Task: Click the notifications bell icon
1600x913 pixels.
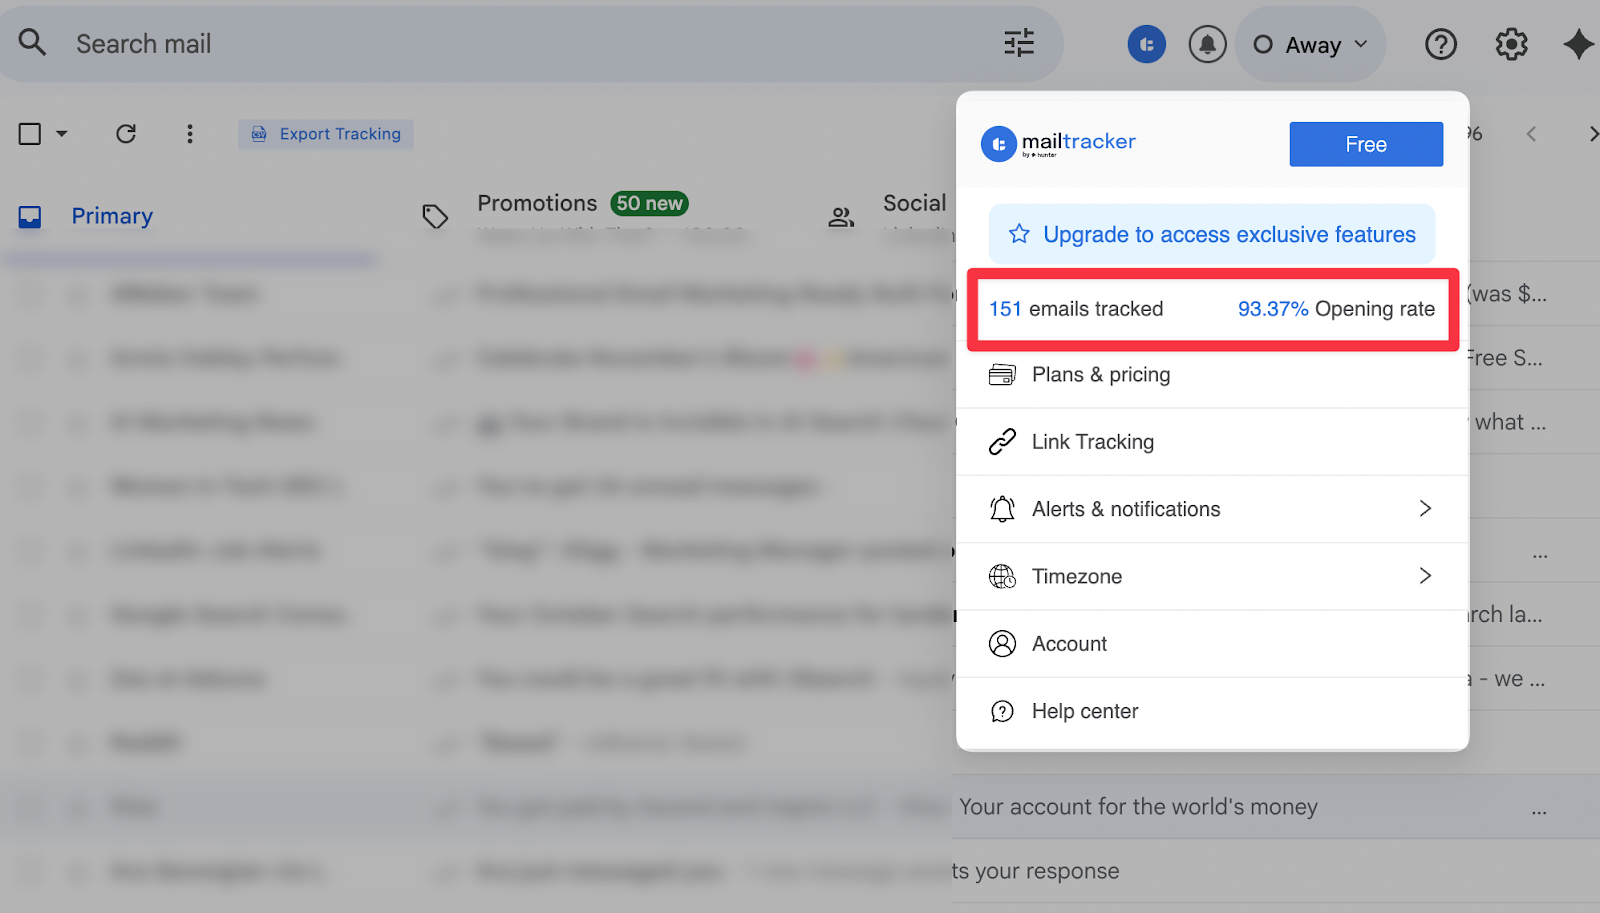Action: tap(1207, 44)
